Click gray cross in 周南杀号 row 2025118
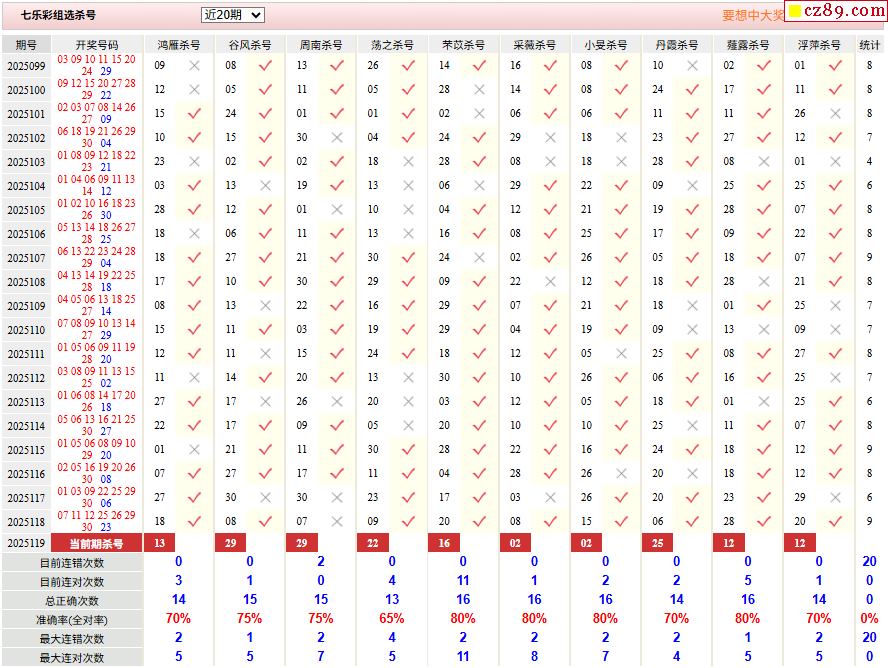The image size is (888, 668). pyautogui.click(x=337, y=521)
